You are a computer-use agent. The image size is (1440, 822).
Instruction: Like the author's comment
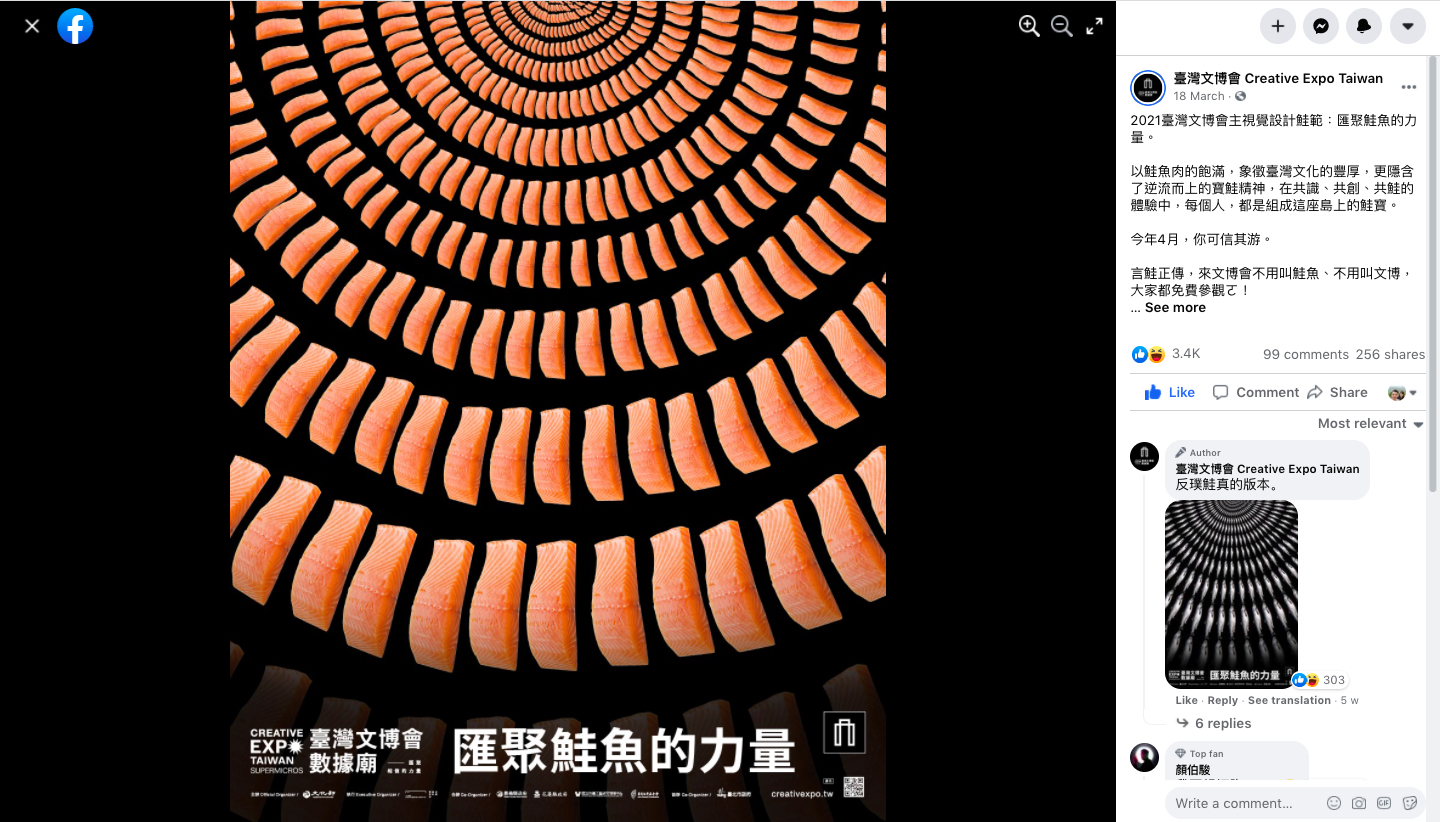[1186, 701]
